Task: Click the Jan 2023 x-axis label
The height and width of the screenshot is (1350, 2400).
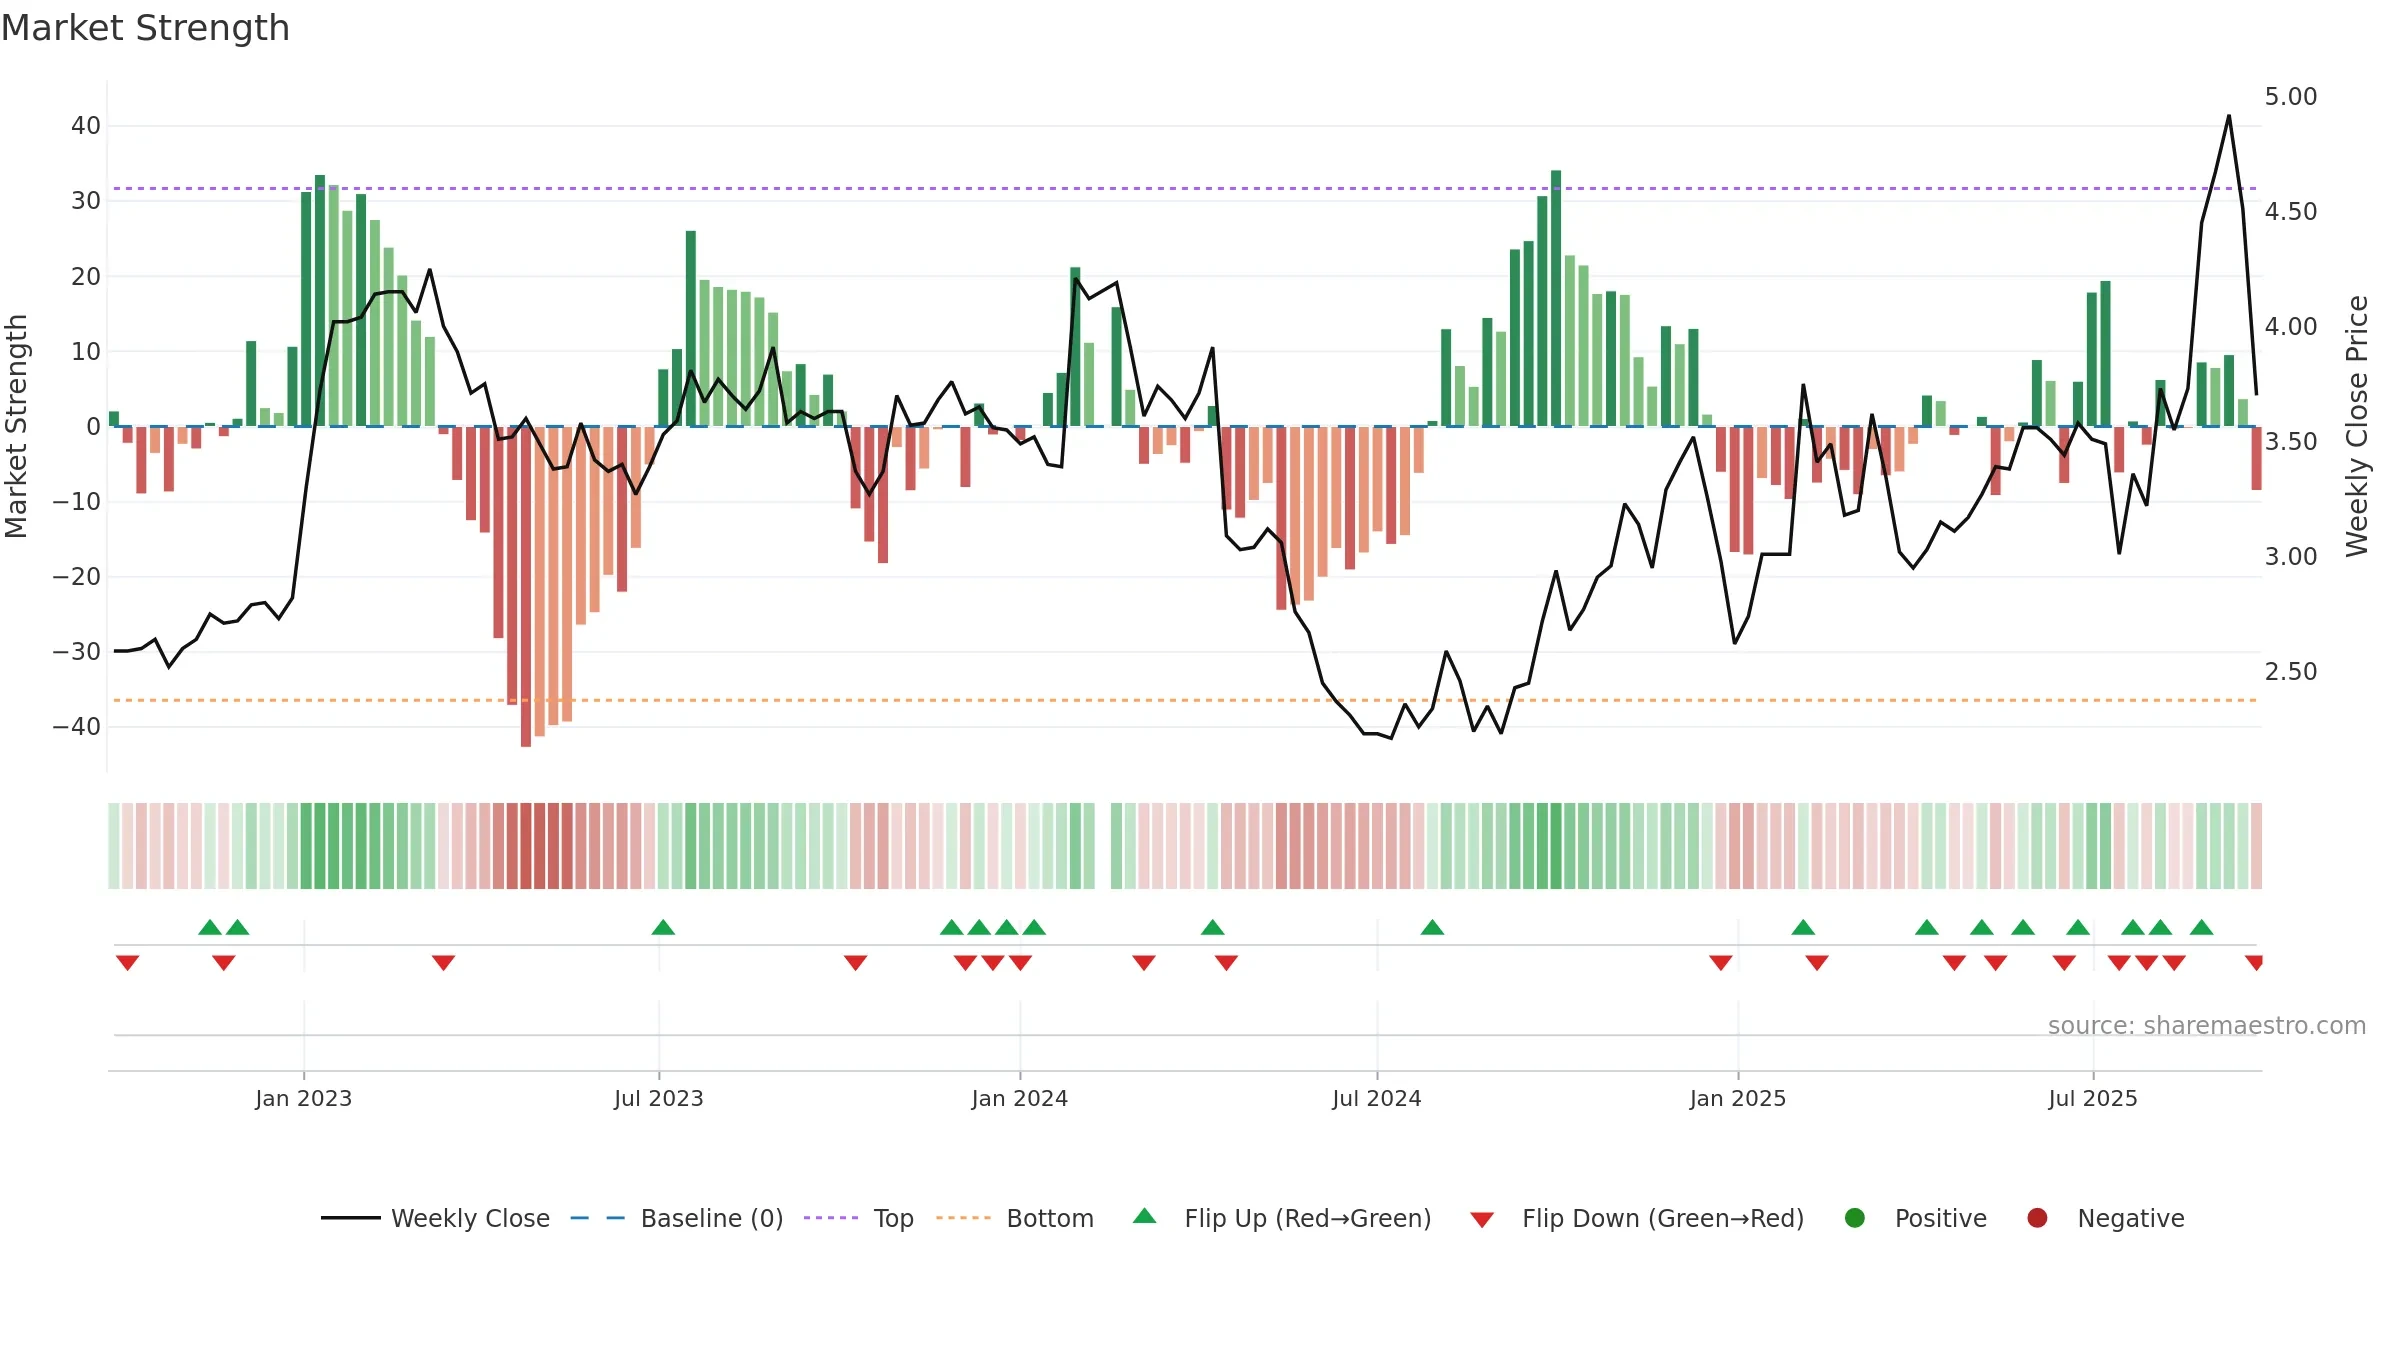Action: (x=304, y=1098)
